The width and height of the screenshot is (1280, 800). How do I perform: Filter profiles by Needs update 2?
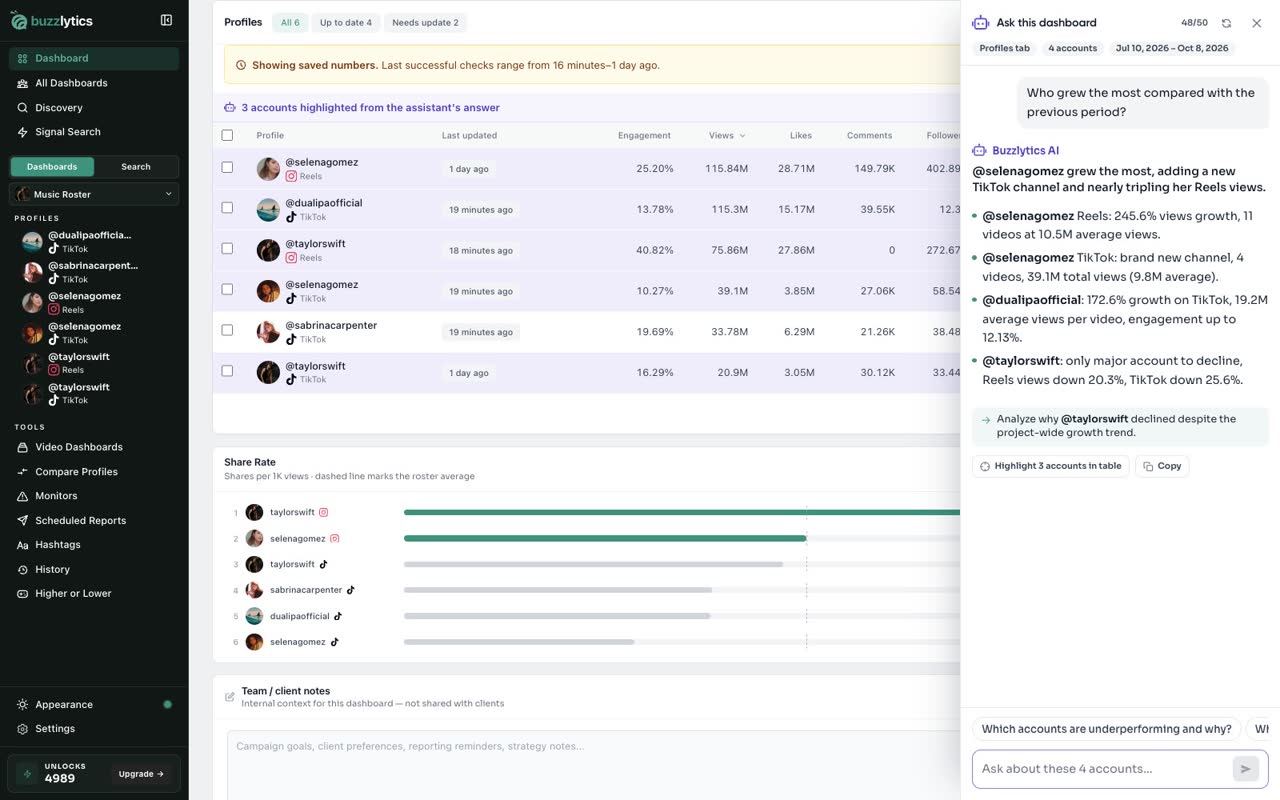click(425, 23)
